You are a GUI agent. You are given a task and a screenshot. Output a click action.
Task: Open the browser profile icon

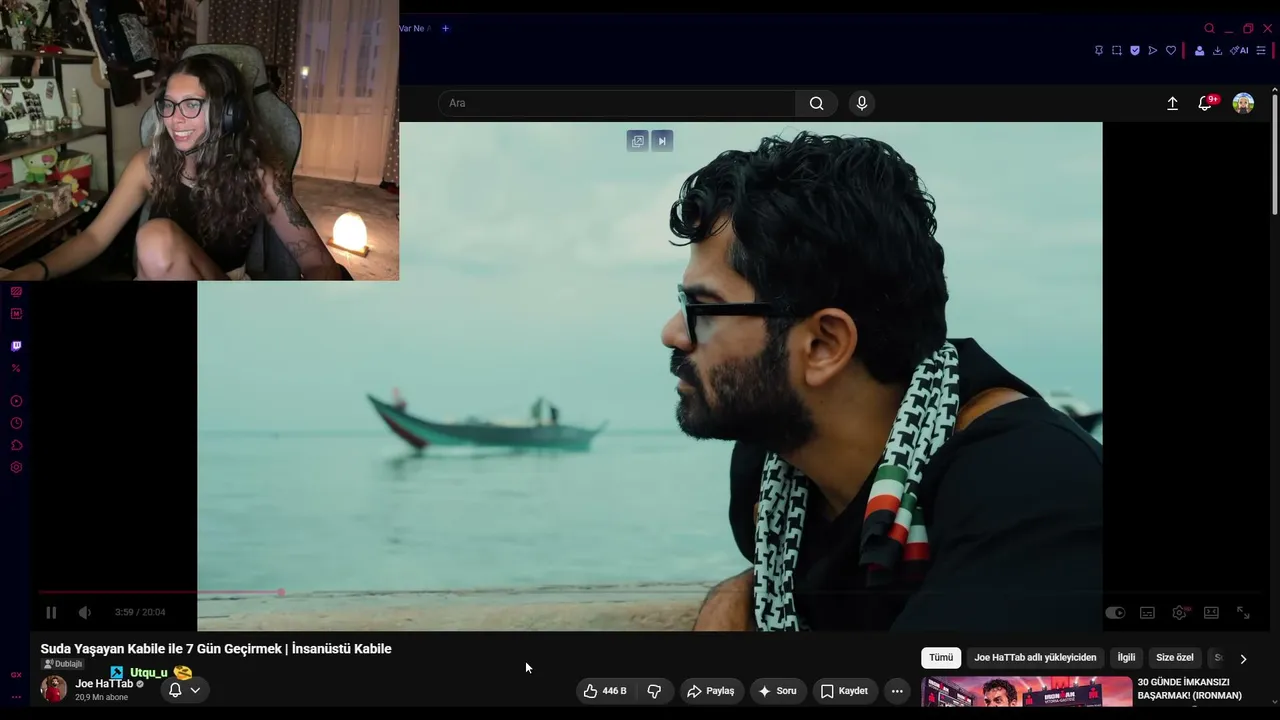1199,50
